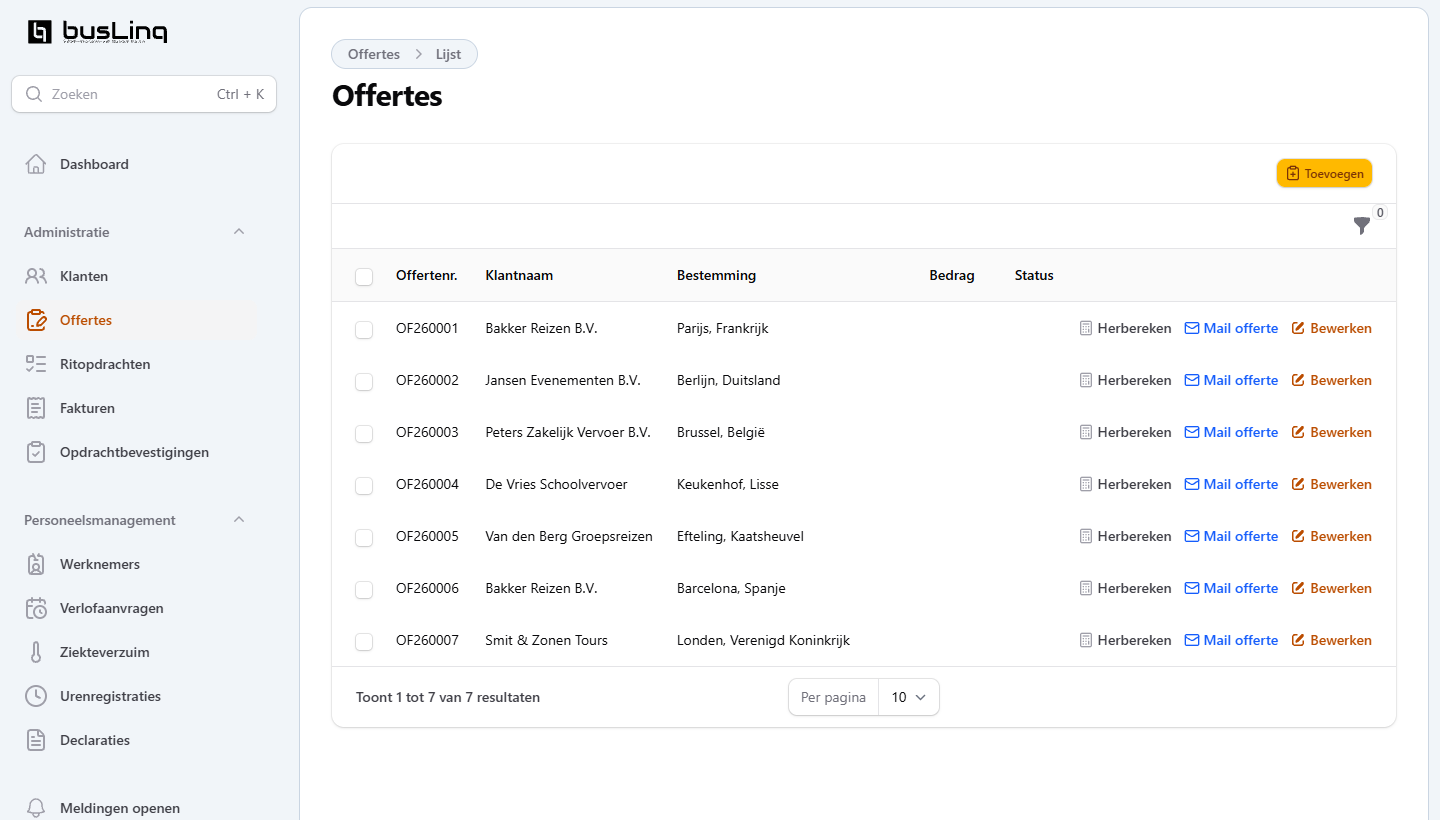Select the Klanten sidebar icon
1440x820 pixels.
click(x=37, y=276)
